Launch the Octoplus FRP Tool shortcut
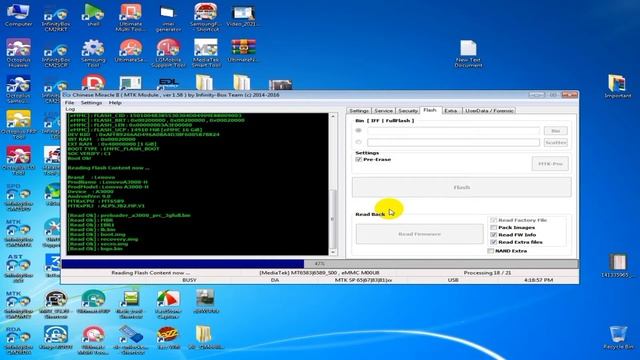This screenshot has width=640, height=360. point(18,124)
